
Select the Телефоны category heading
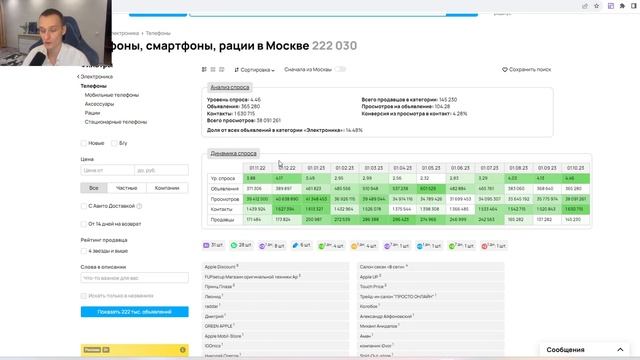tap(93, 86)
